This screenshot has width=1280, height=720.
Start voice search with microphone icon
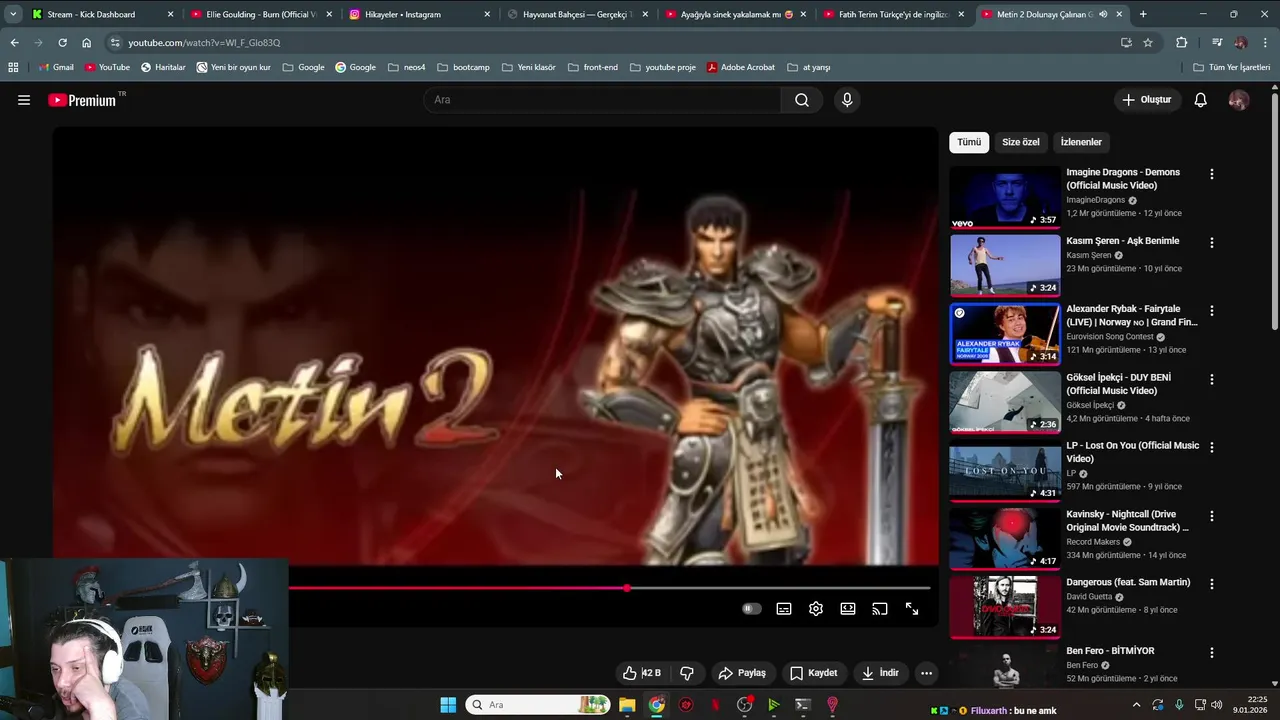(847, 100)
